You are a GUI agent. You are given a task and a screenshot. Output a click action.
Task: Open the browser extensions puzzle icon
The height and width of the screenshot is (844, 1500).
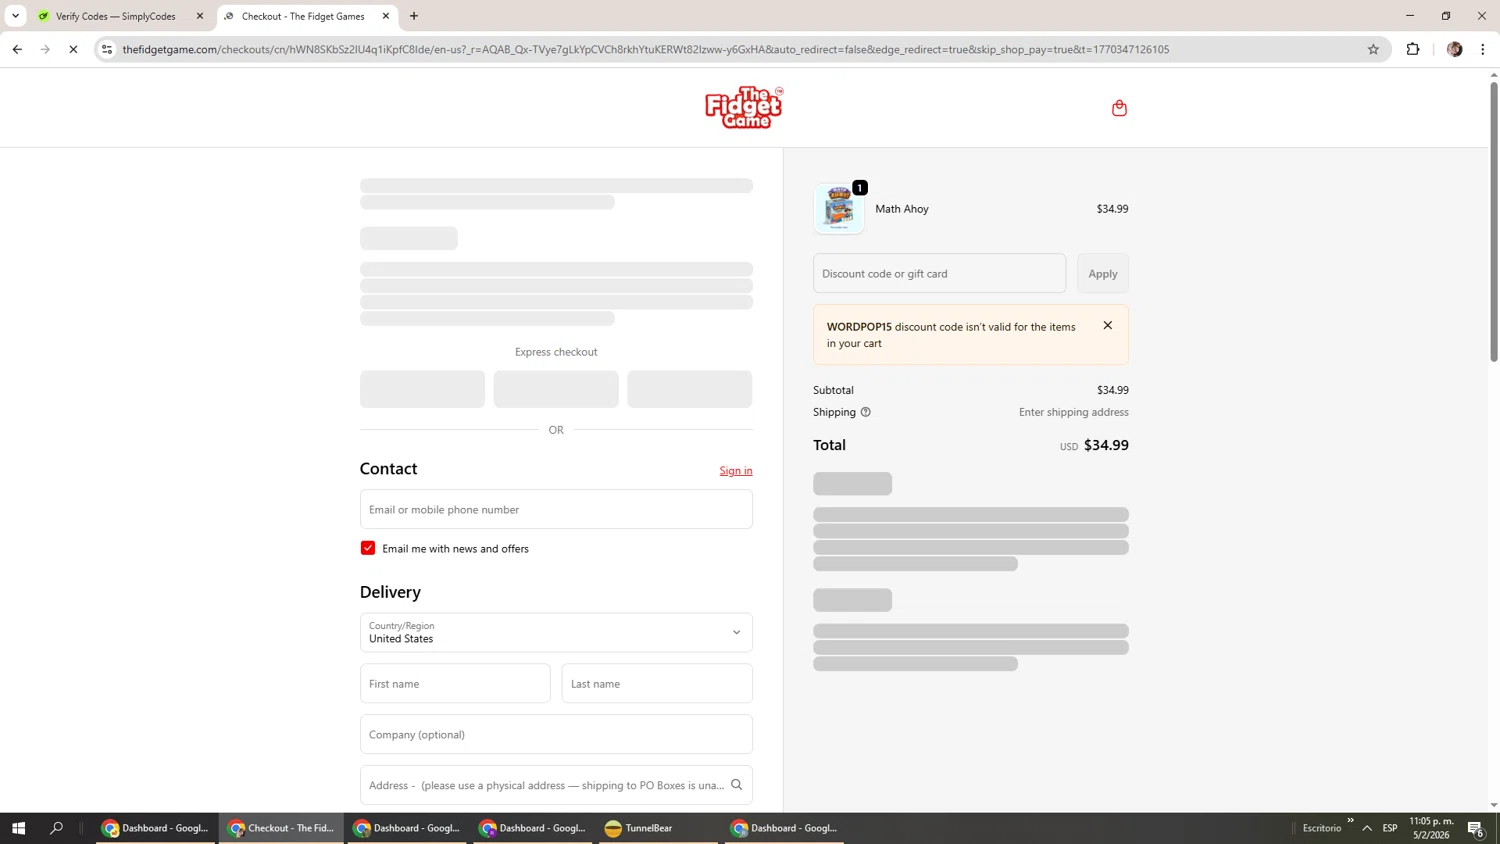1413,49
